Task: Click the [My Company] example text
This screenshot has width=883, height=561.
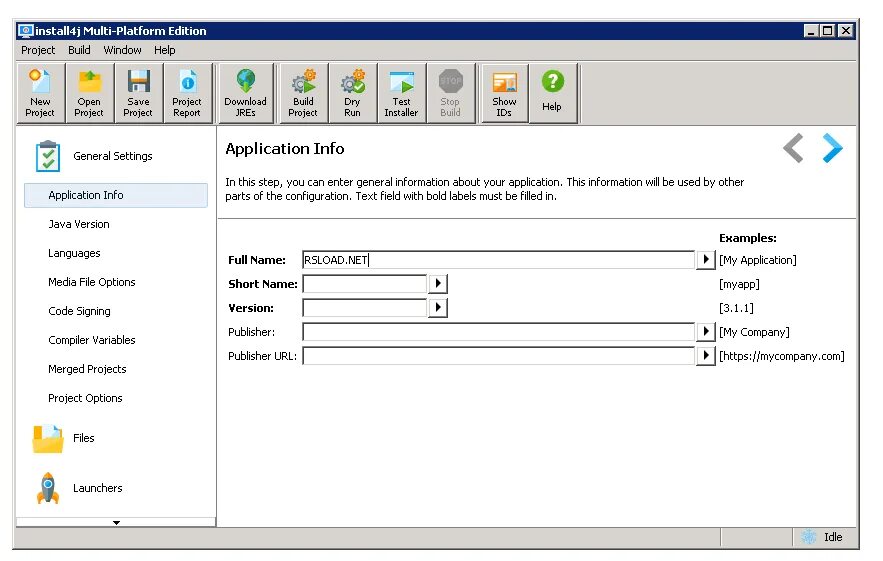Action: (754, 332)
